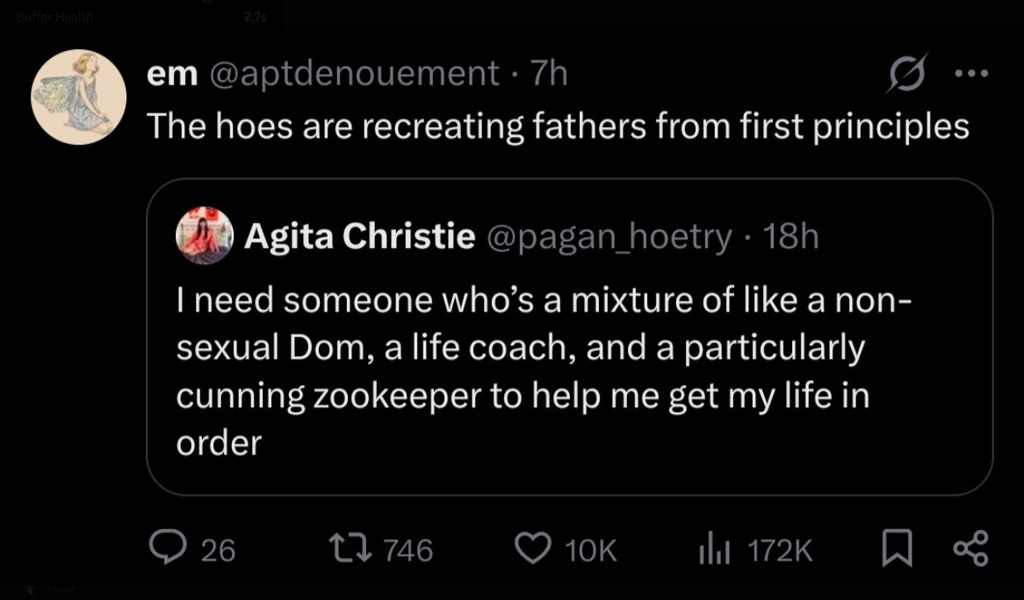Click the 7h timestamp

click(549, 73)
